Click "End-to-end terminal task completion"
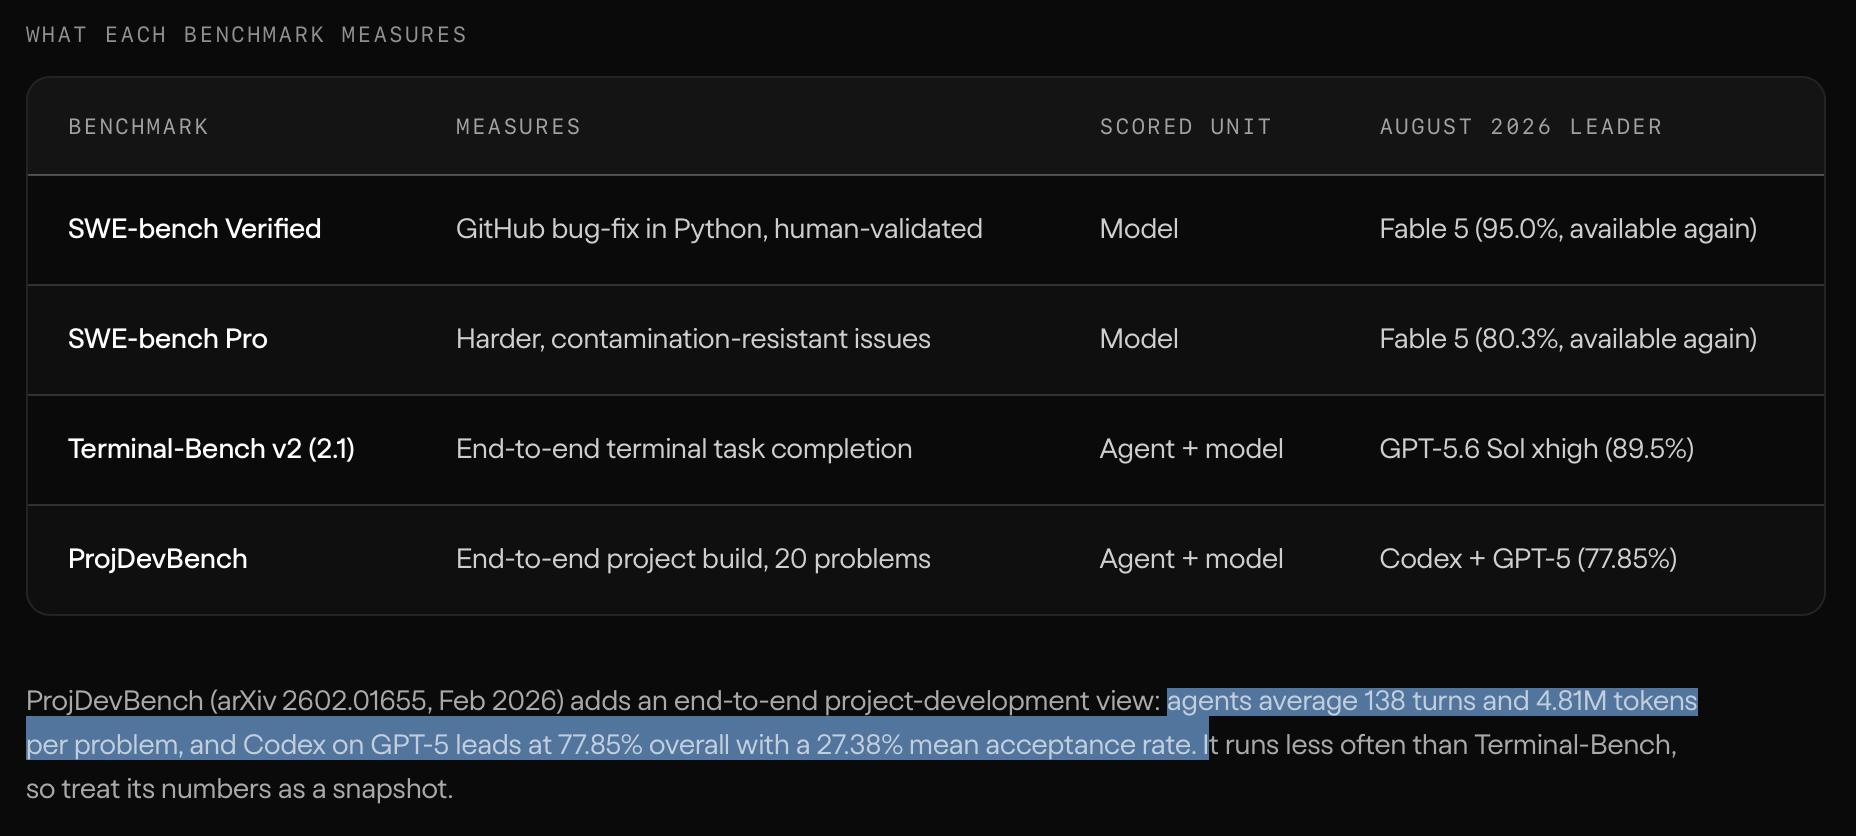 pyautogui.click(x=684, y=449)
